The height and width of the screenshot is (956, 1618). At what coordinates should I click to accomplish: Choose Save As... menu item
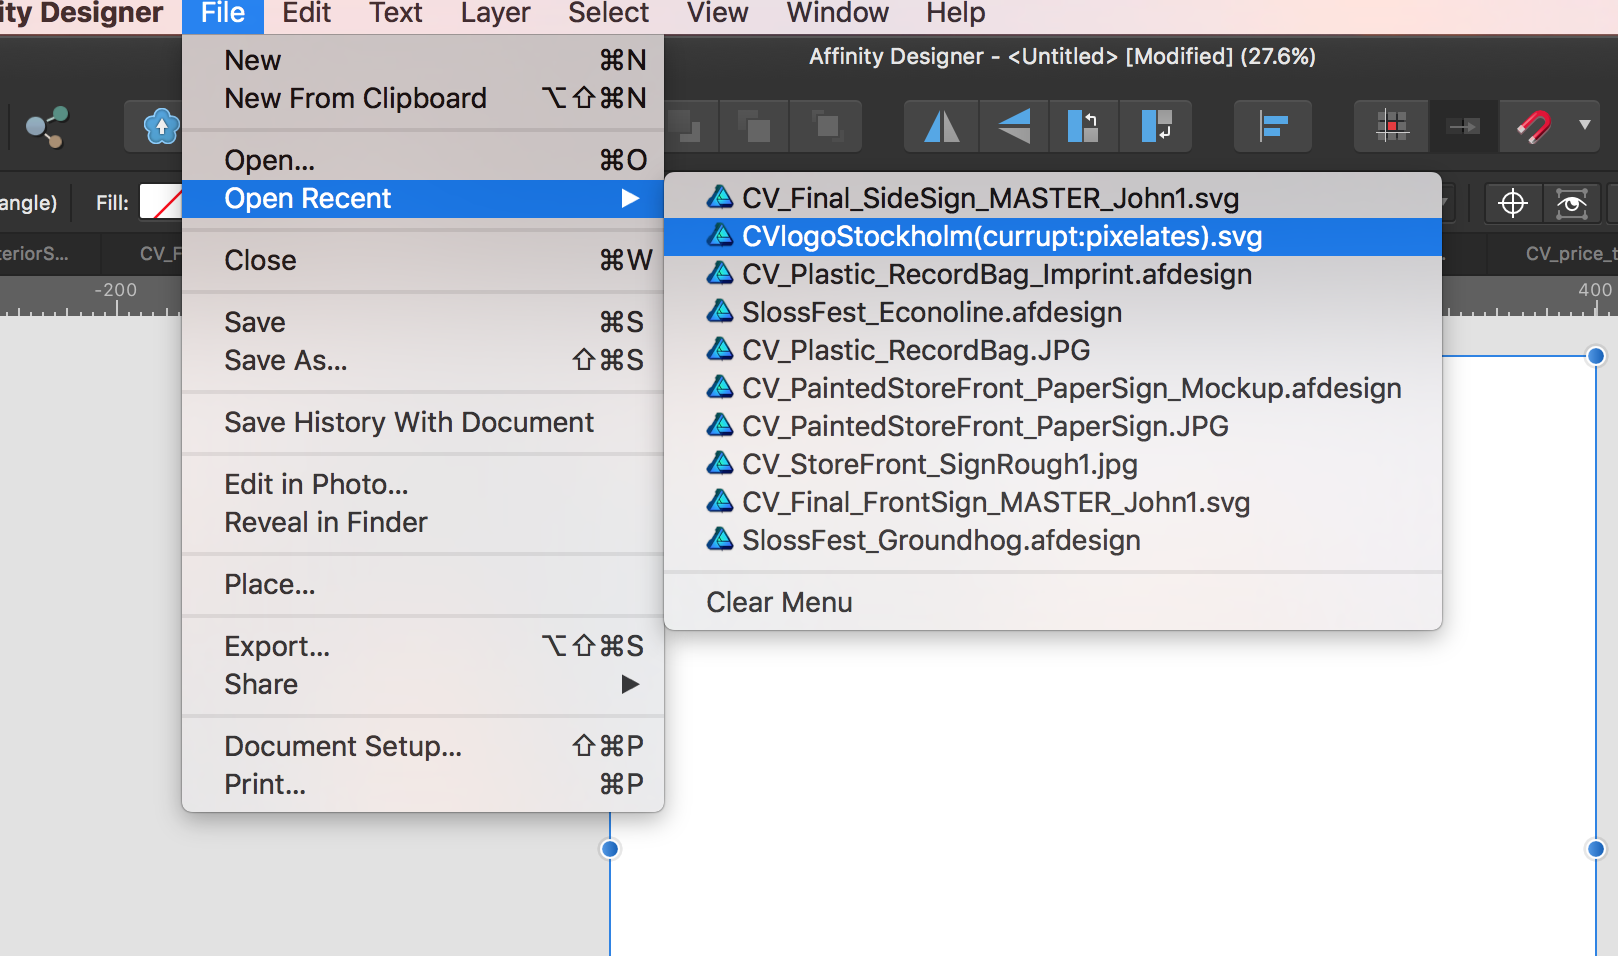coord(423,360)
